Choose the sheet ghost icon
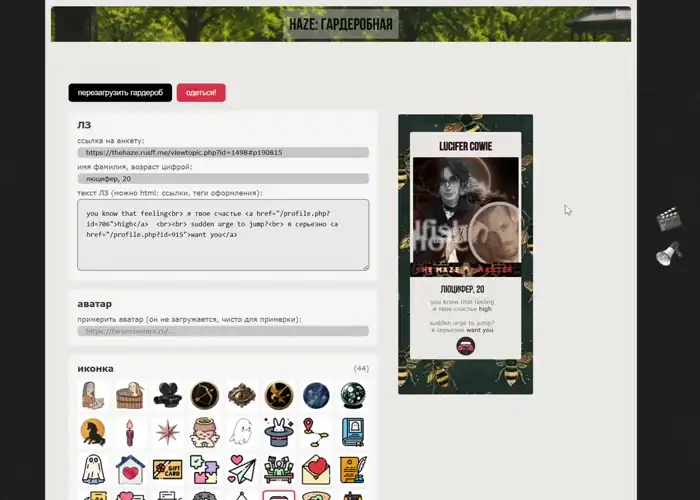Viewport: 700px width, 500px height. (x=93, y=469)
